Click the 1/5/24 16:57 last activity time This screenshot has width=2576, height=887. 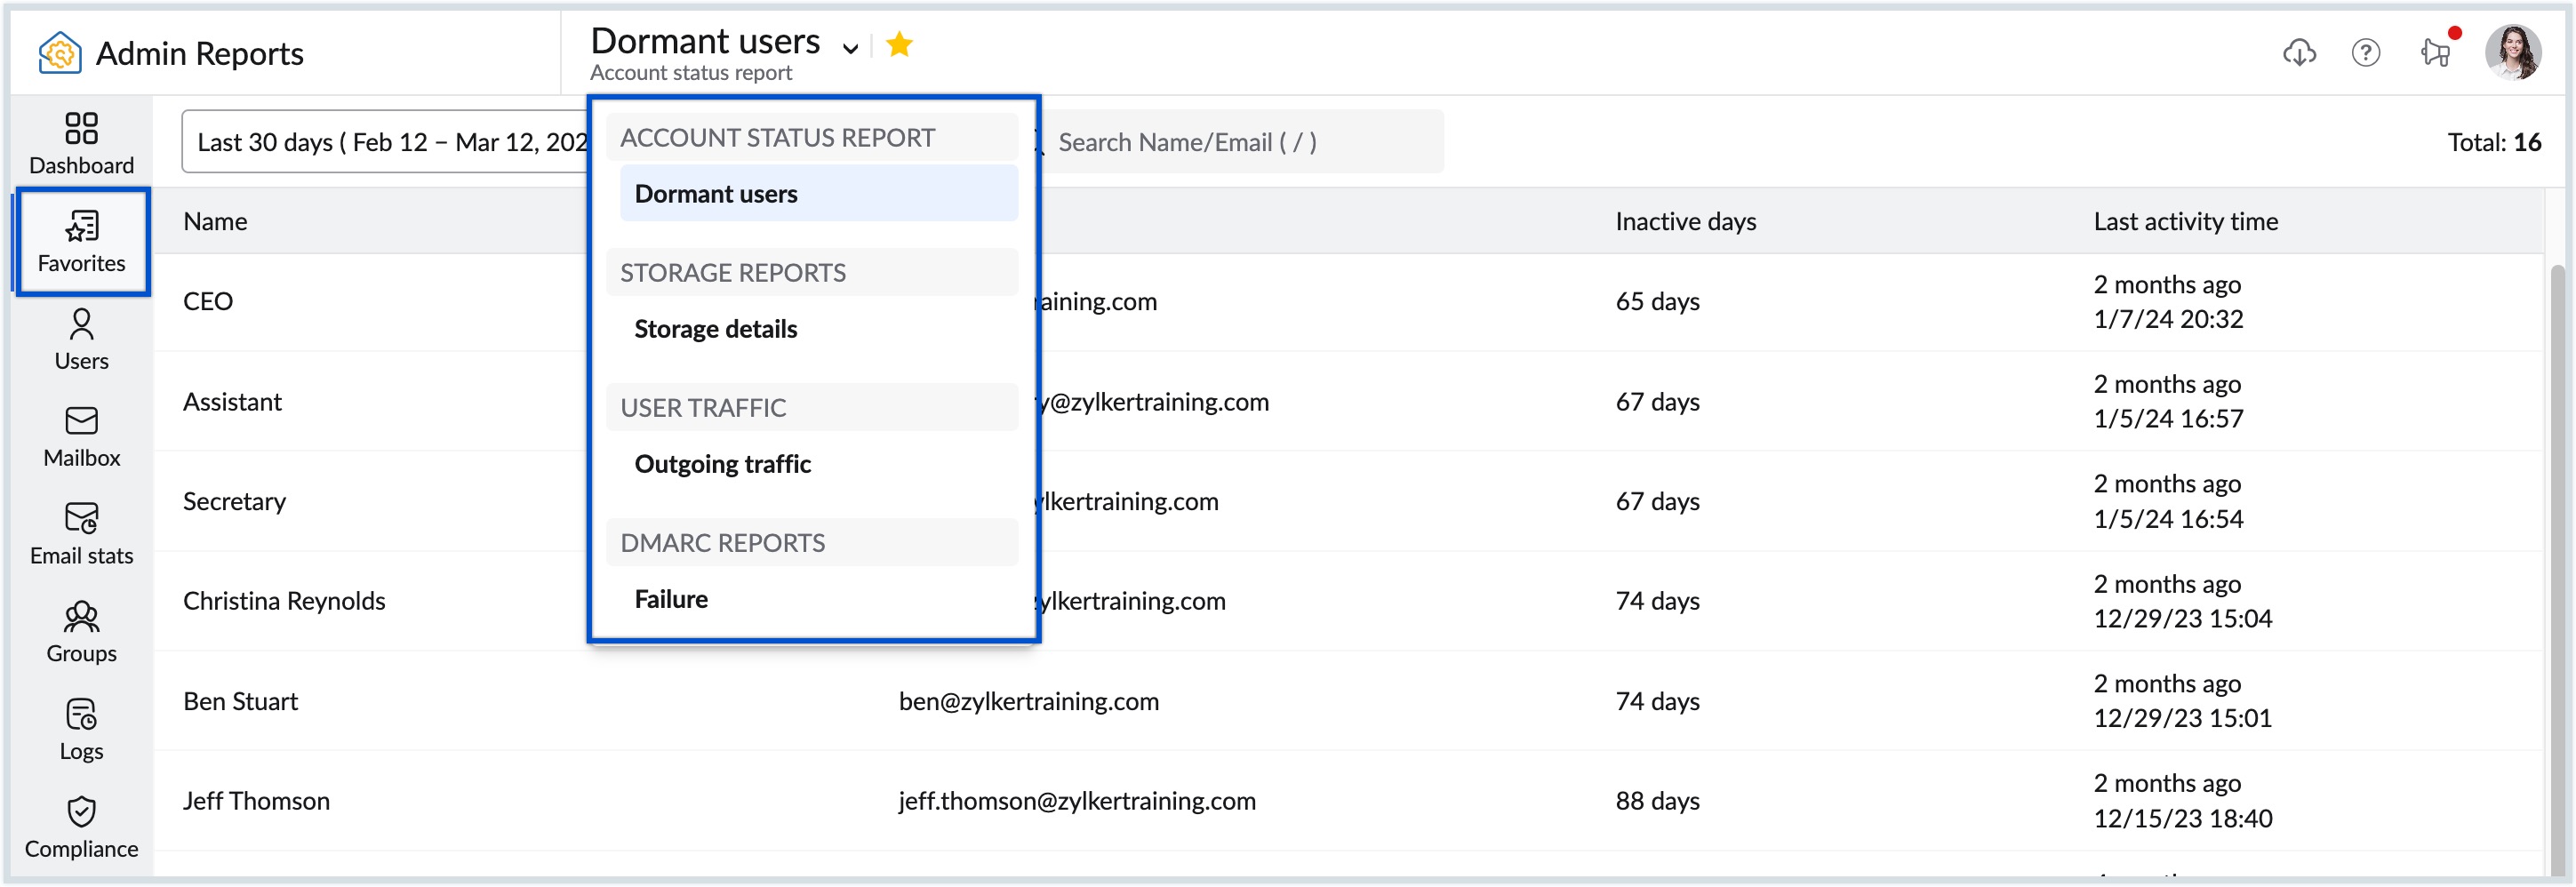point(2168,418)
